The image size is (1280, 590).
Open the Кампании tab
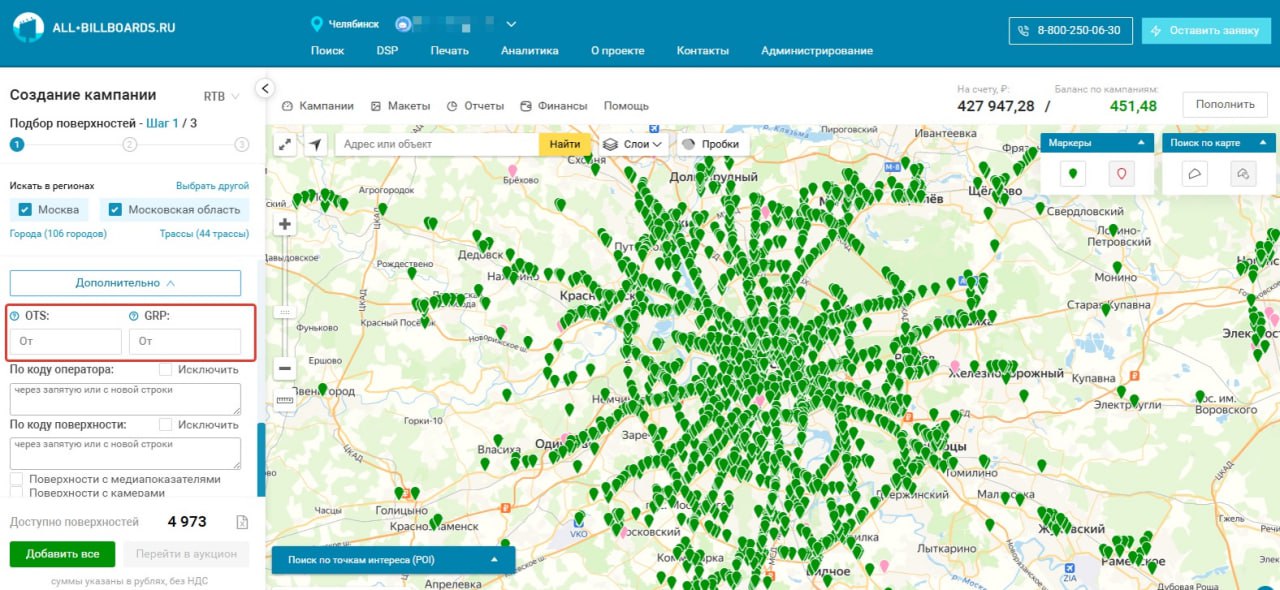[x=318, y=106]
